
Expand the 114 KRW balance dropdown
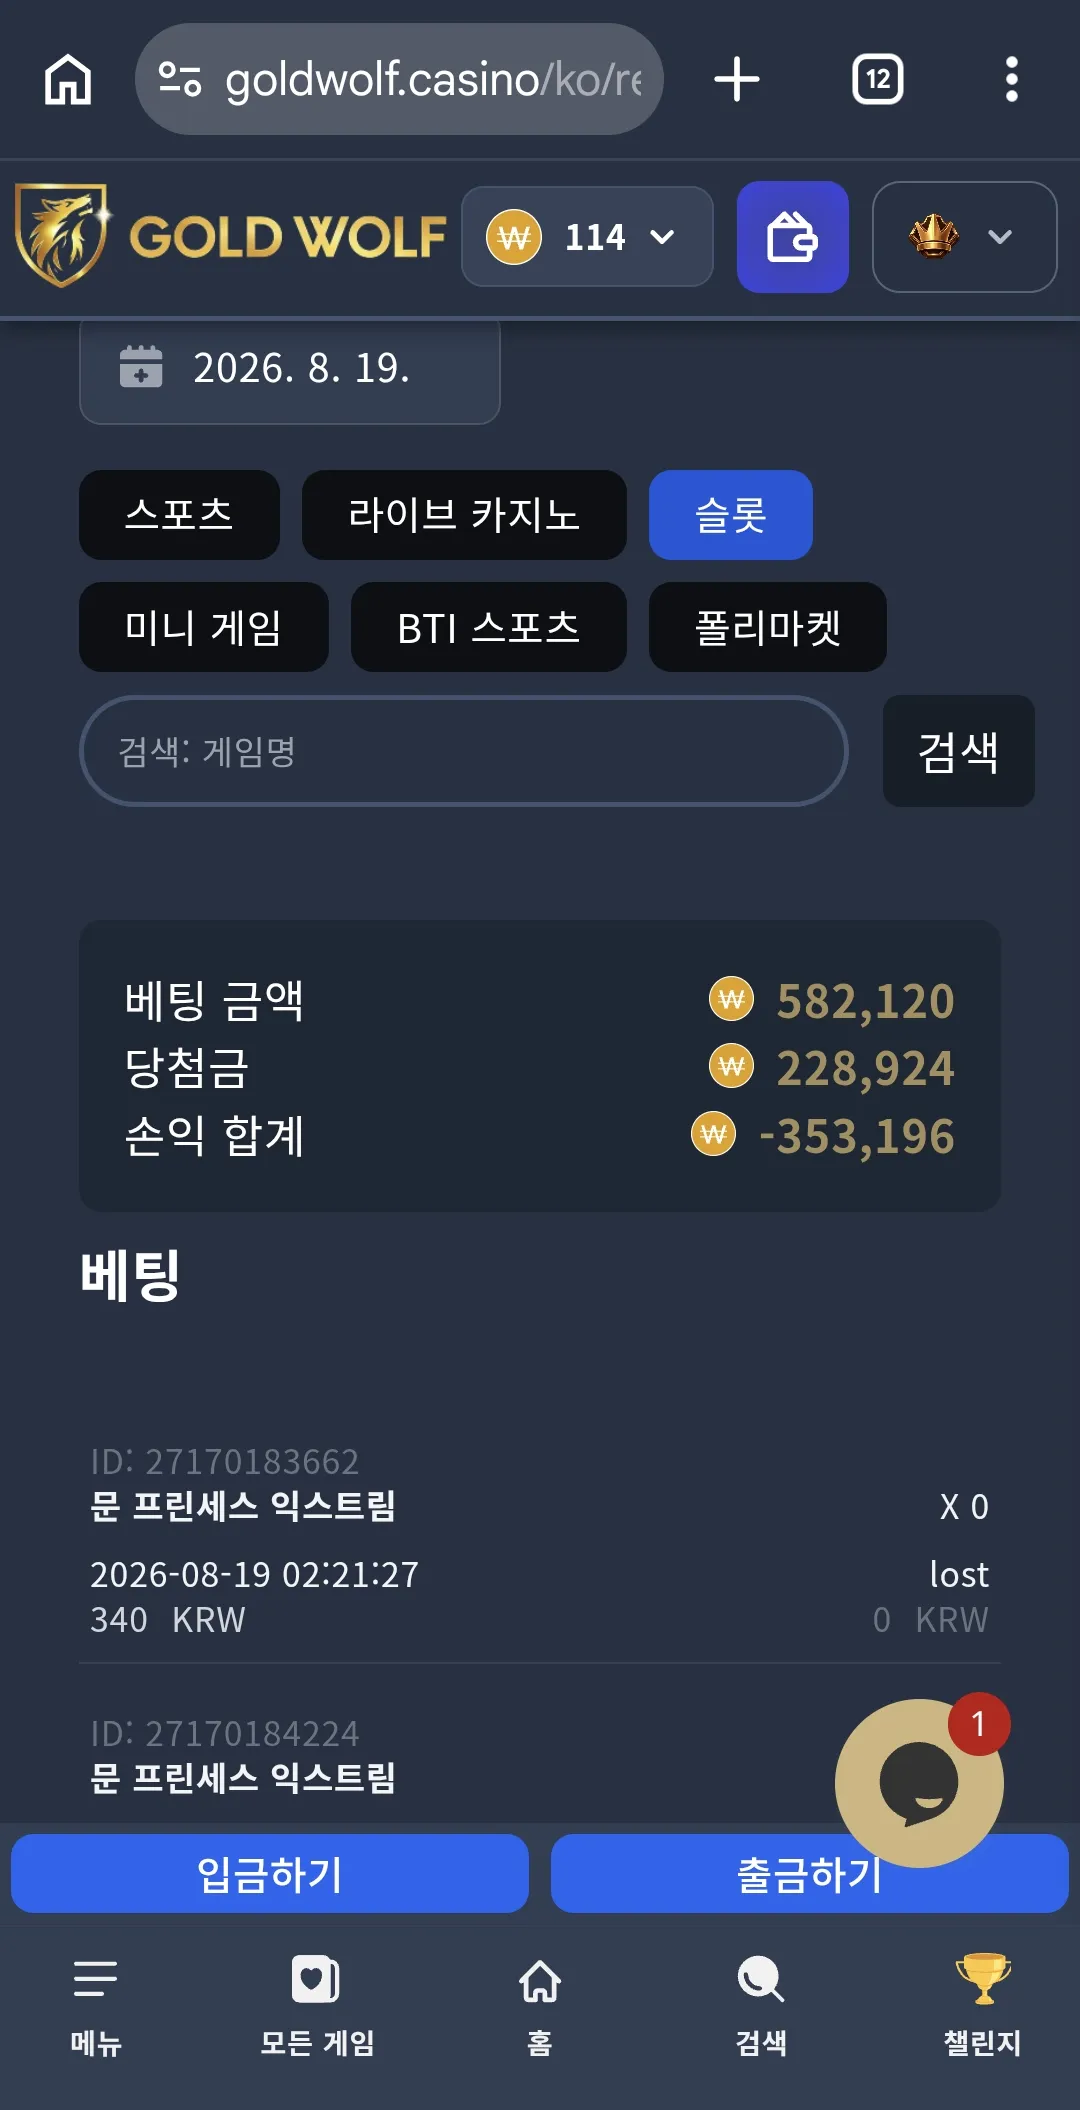coord(587,237)
